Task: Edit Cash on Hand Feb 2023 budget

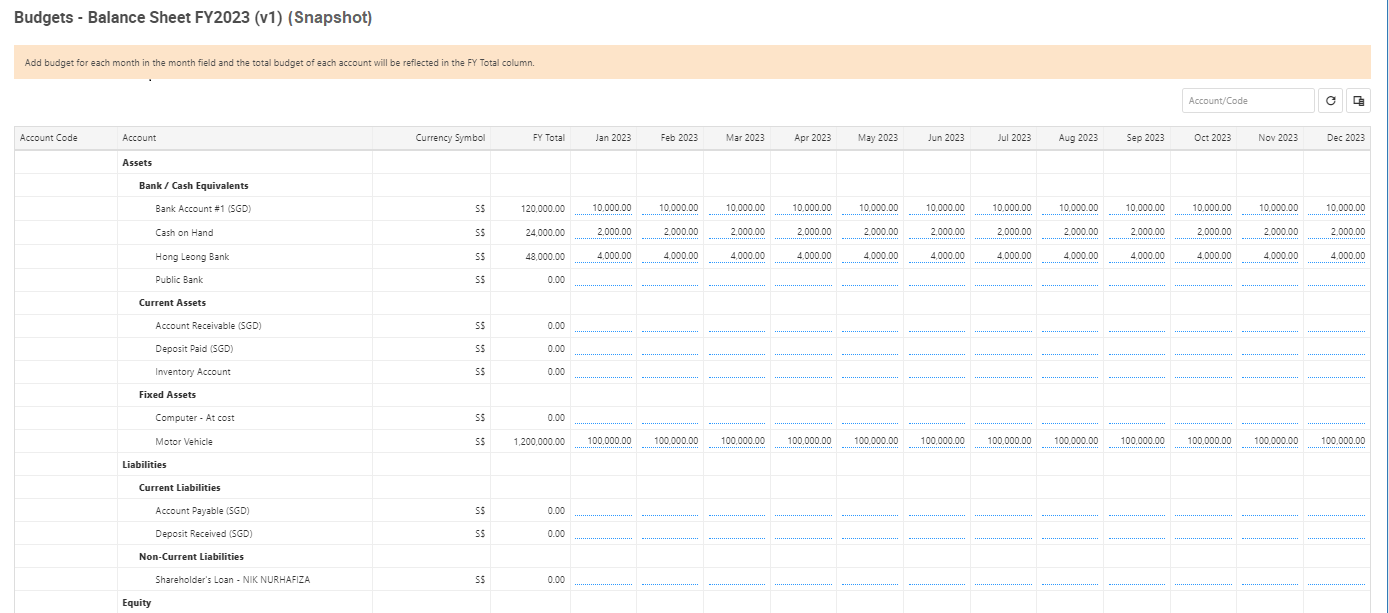Action: pyautogui.click(x=670, y=232)
